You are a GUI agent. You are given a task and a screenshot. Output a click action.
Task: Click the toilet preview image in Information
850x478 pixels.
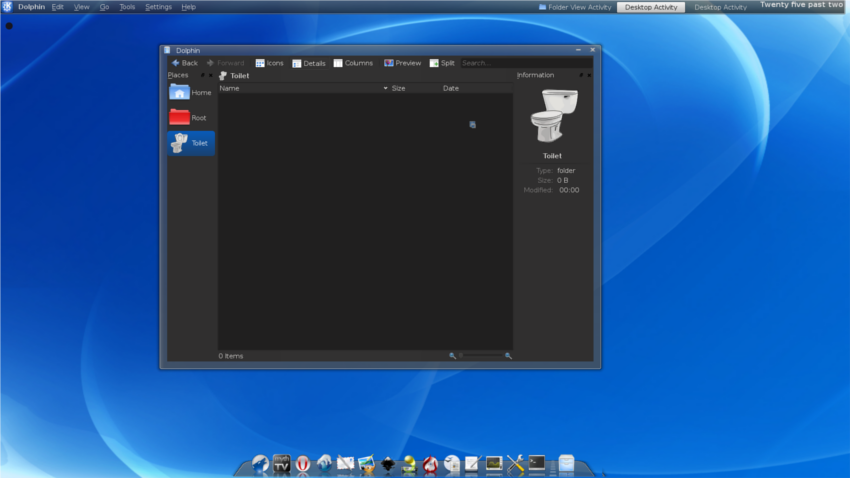(553, 115)
